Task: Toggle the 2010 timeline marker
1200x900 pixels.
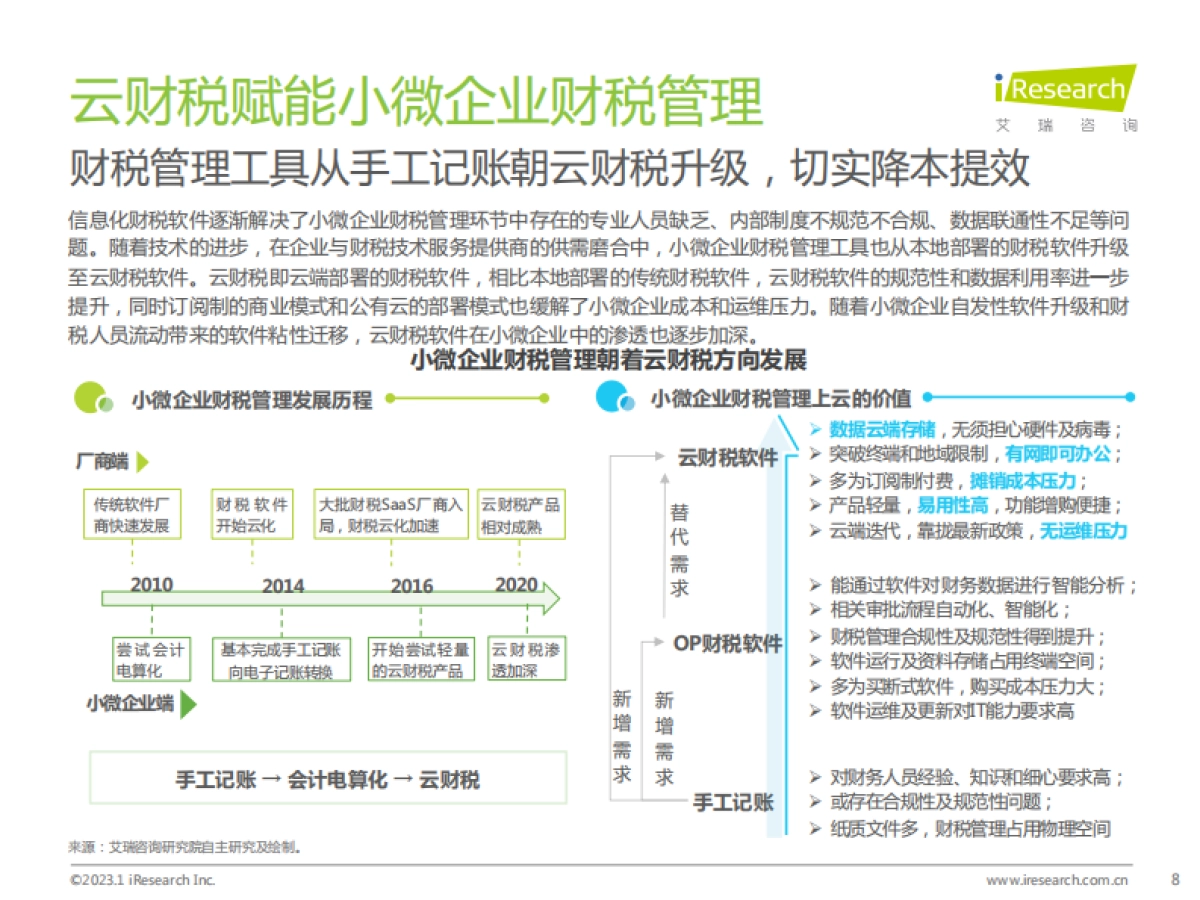Action: click(150, 585)
